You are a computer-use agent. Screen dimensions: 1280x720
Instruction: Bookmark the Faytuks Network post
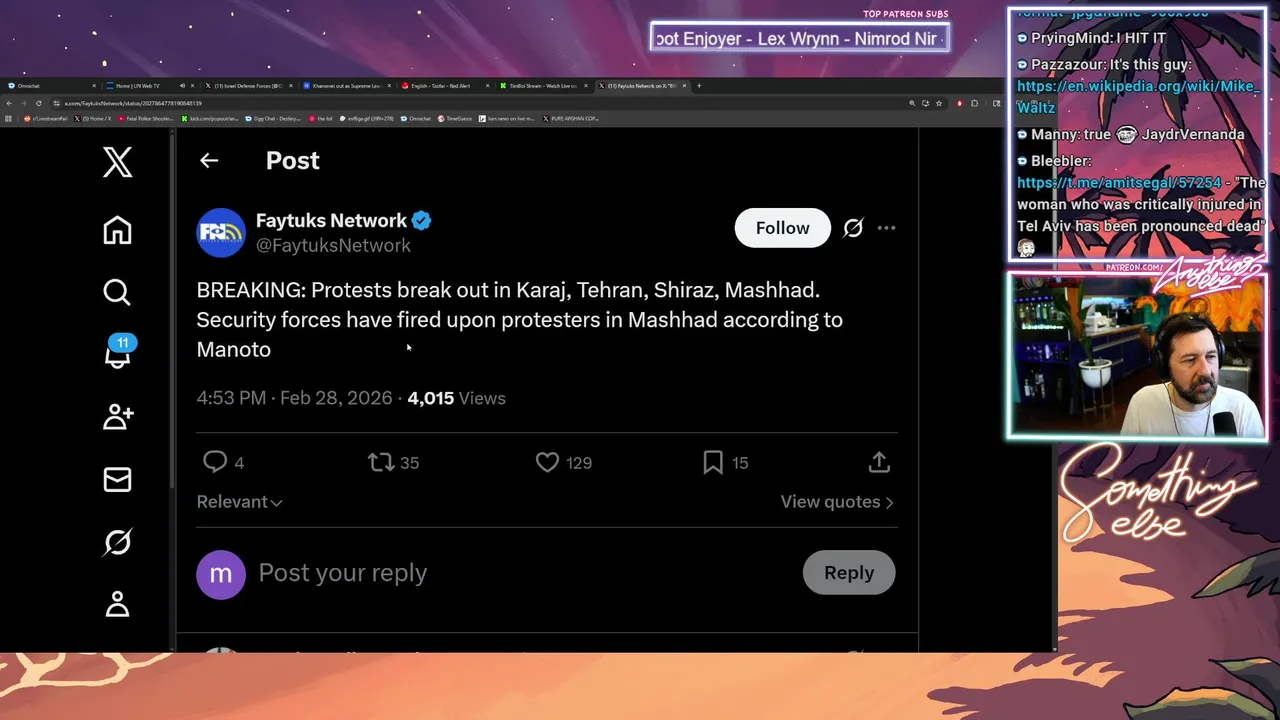713,462
